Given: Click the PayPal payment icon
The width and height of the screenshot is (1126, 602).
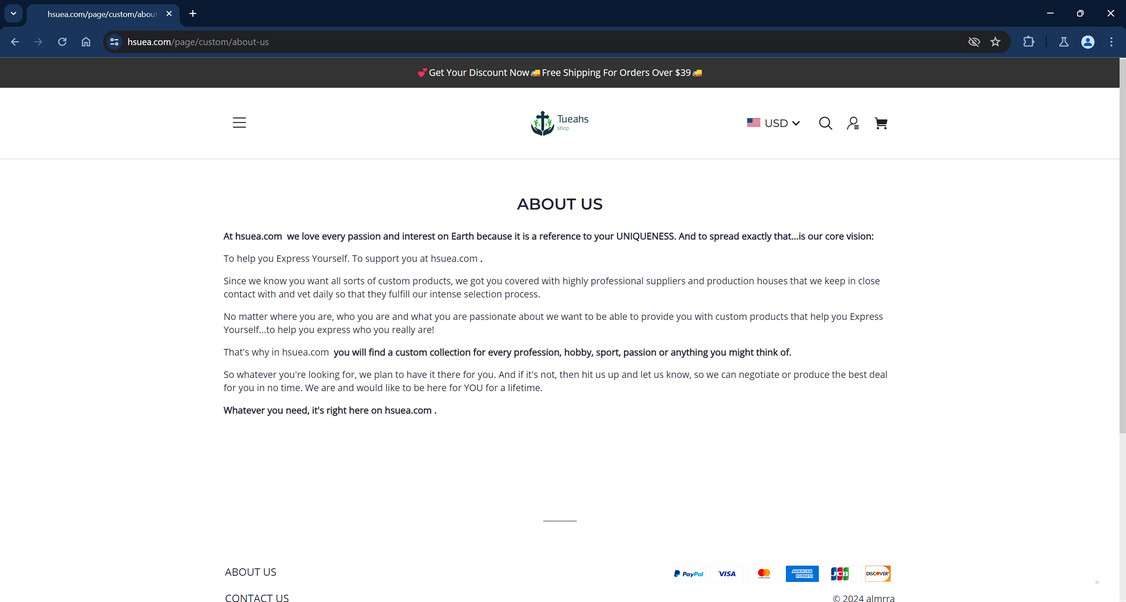Looking at the screenshot, I should 689,573.
